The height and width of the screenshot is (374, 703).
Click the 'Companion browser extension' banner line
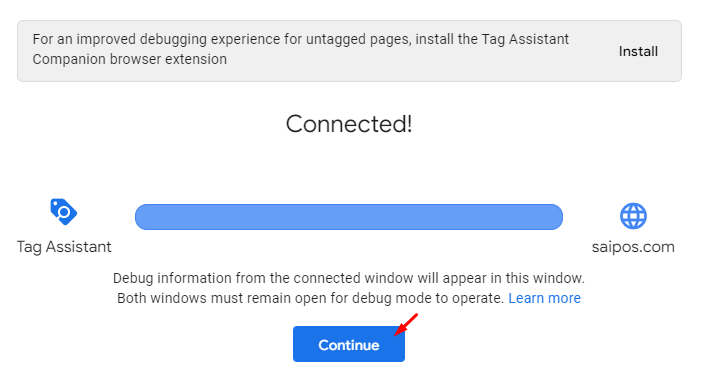(130, 59)
